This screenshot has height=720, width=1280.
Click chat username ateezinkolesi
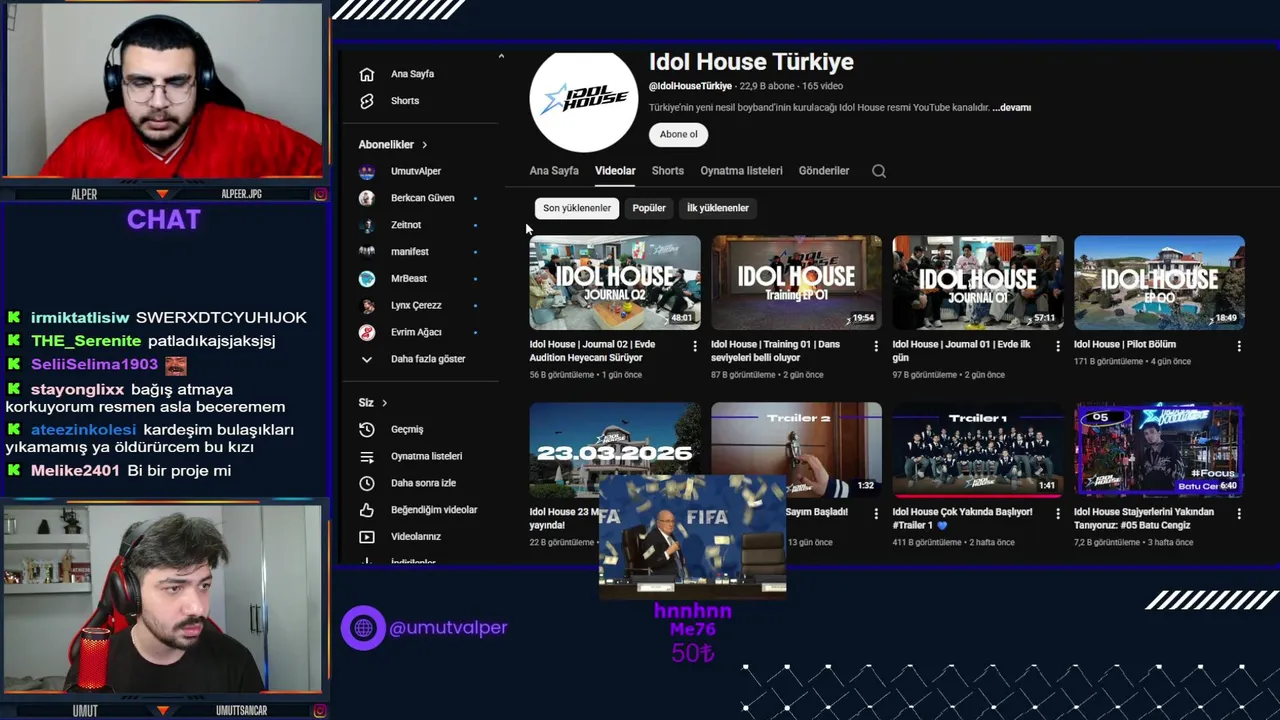coord(83,430)
